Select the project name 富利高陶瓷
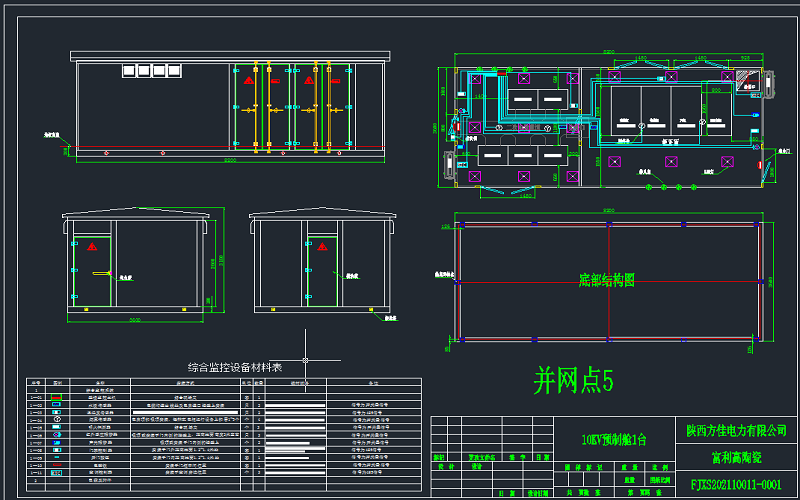Viewport: 800px width, 500px height. (736, 458)
